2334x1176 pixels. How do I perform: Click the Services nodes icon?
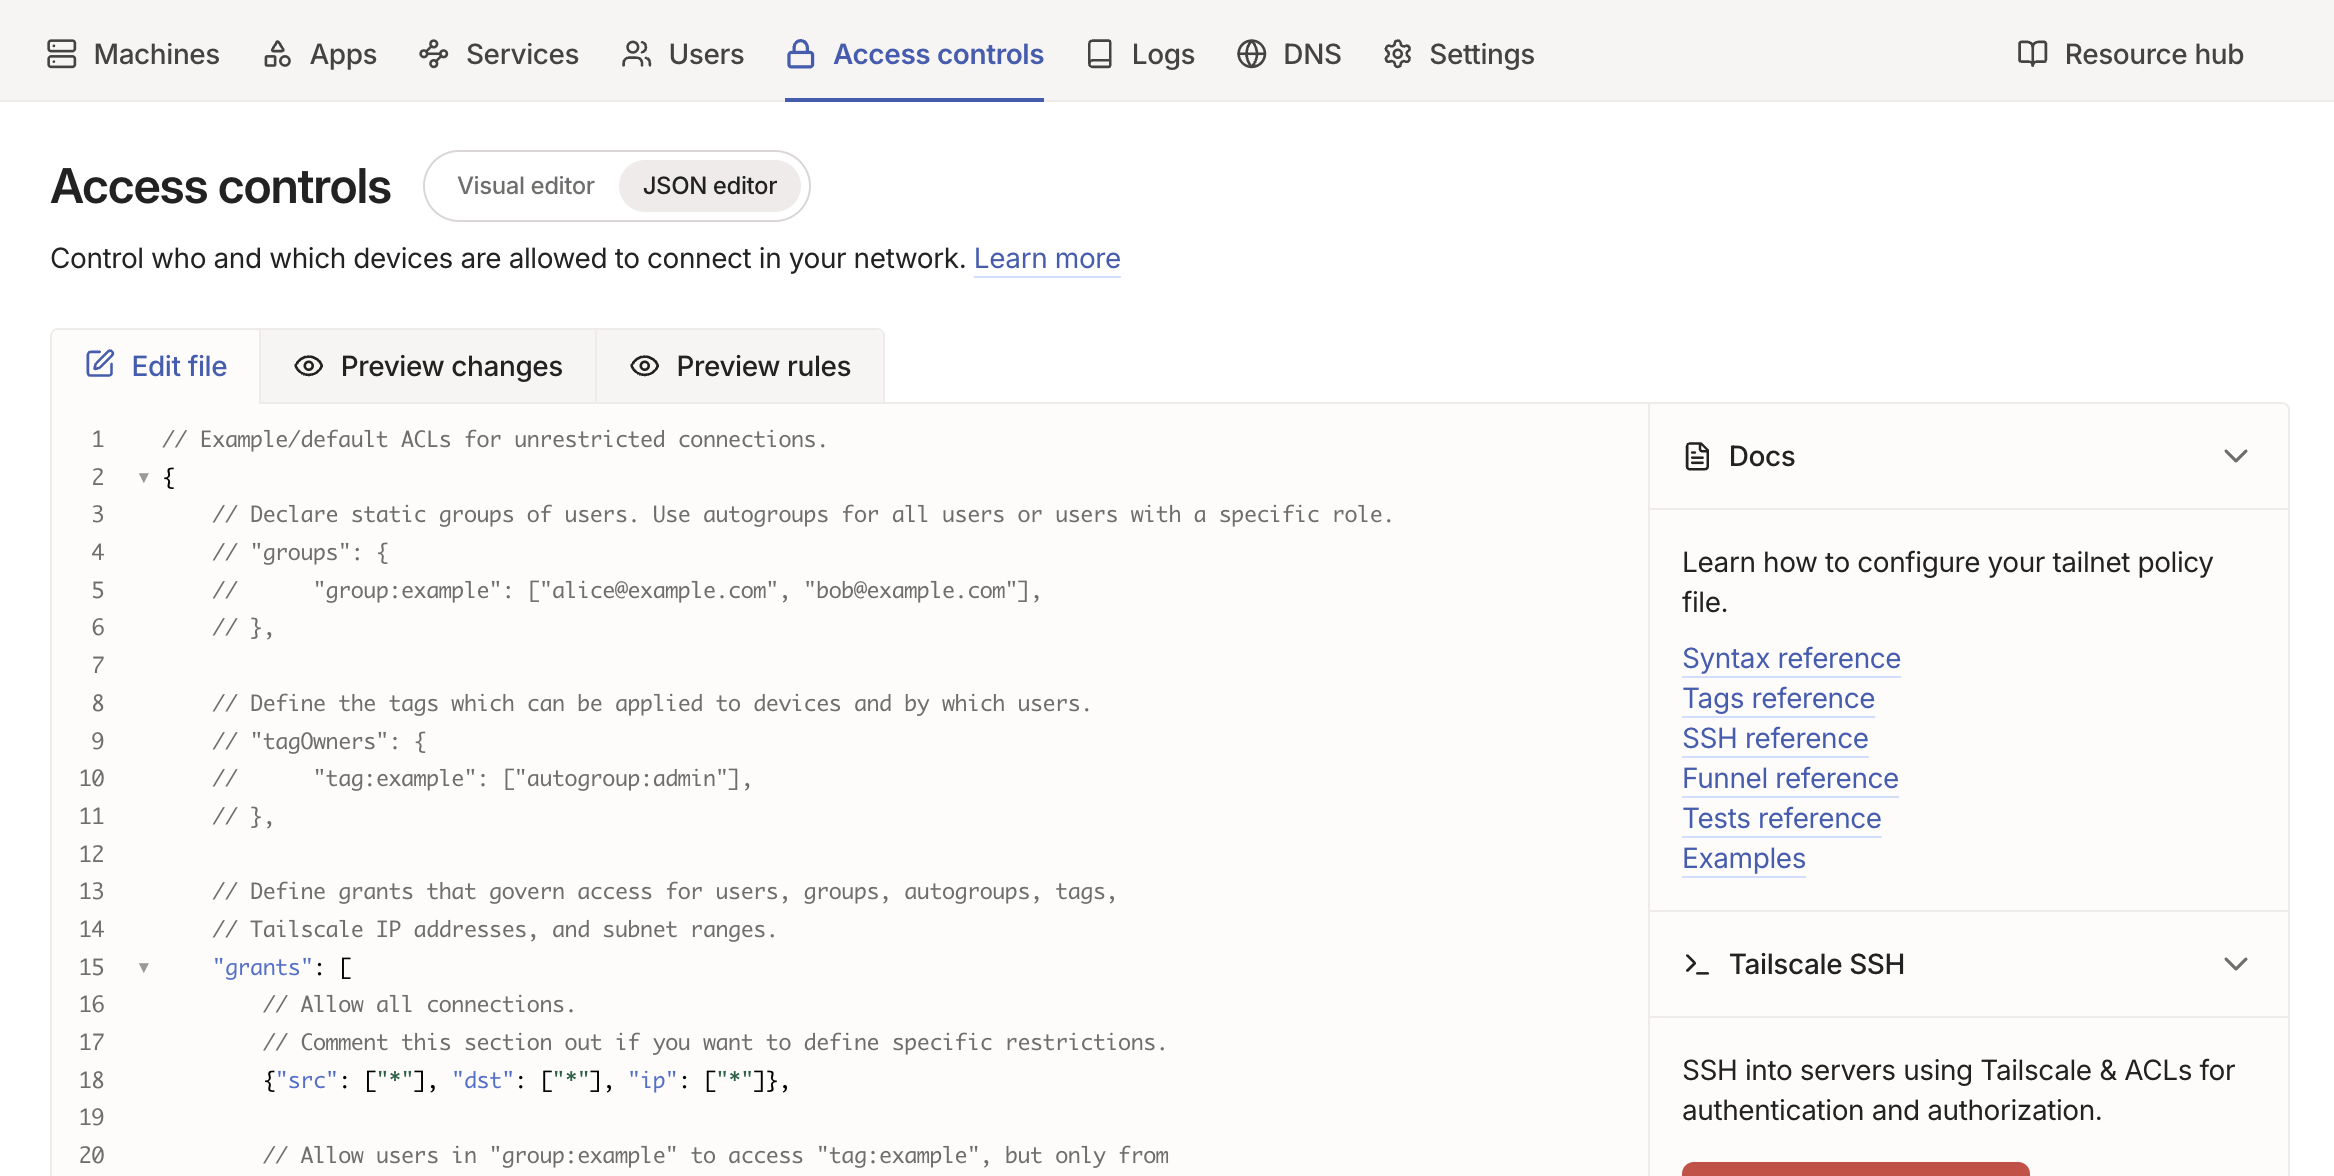tap(433, 54)
